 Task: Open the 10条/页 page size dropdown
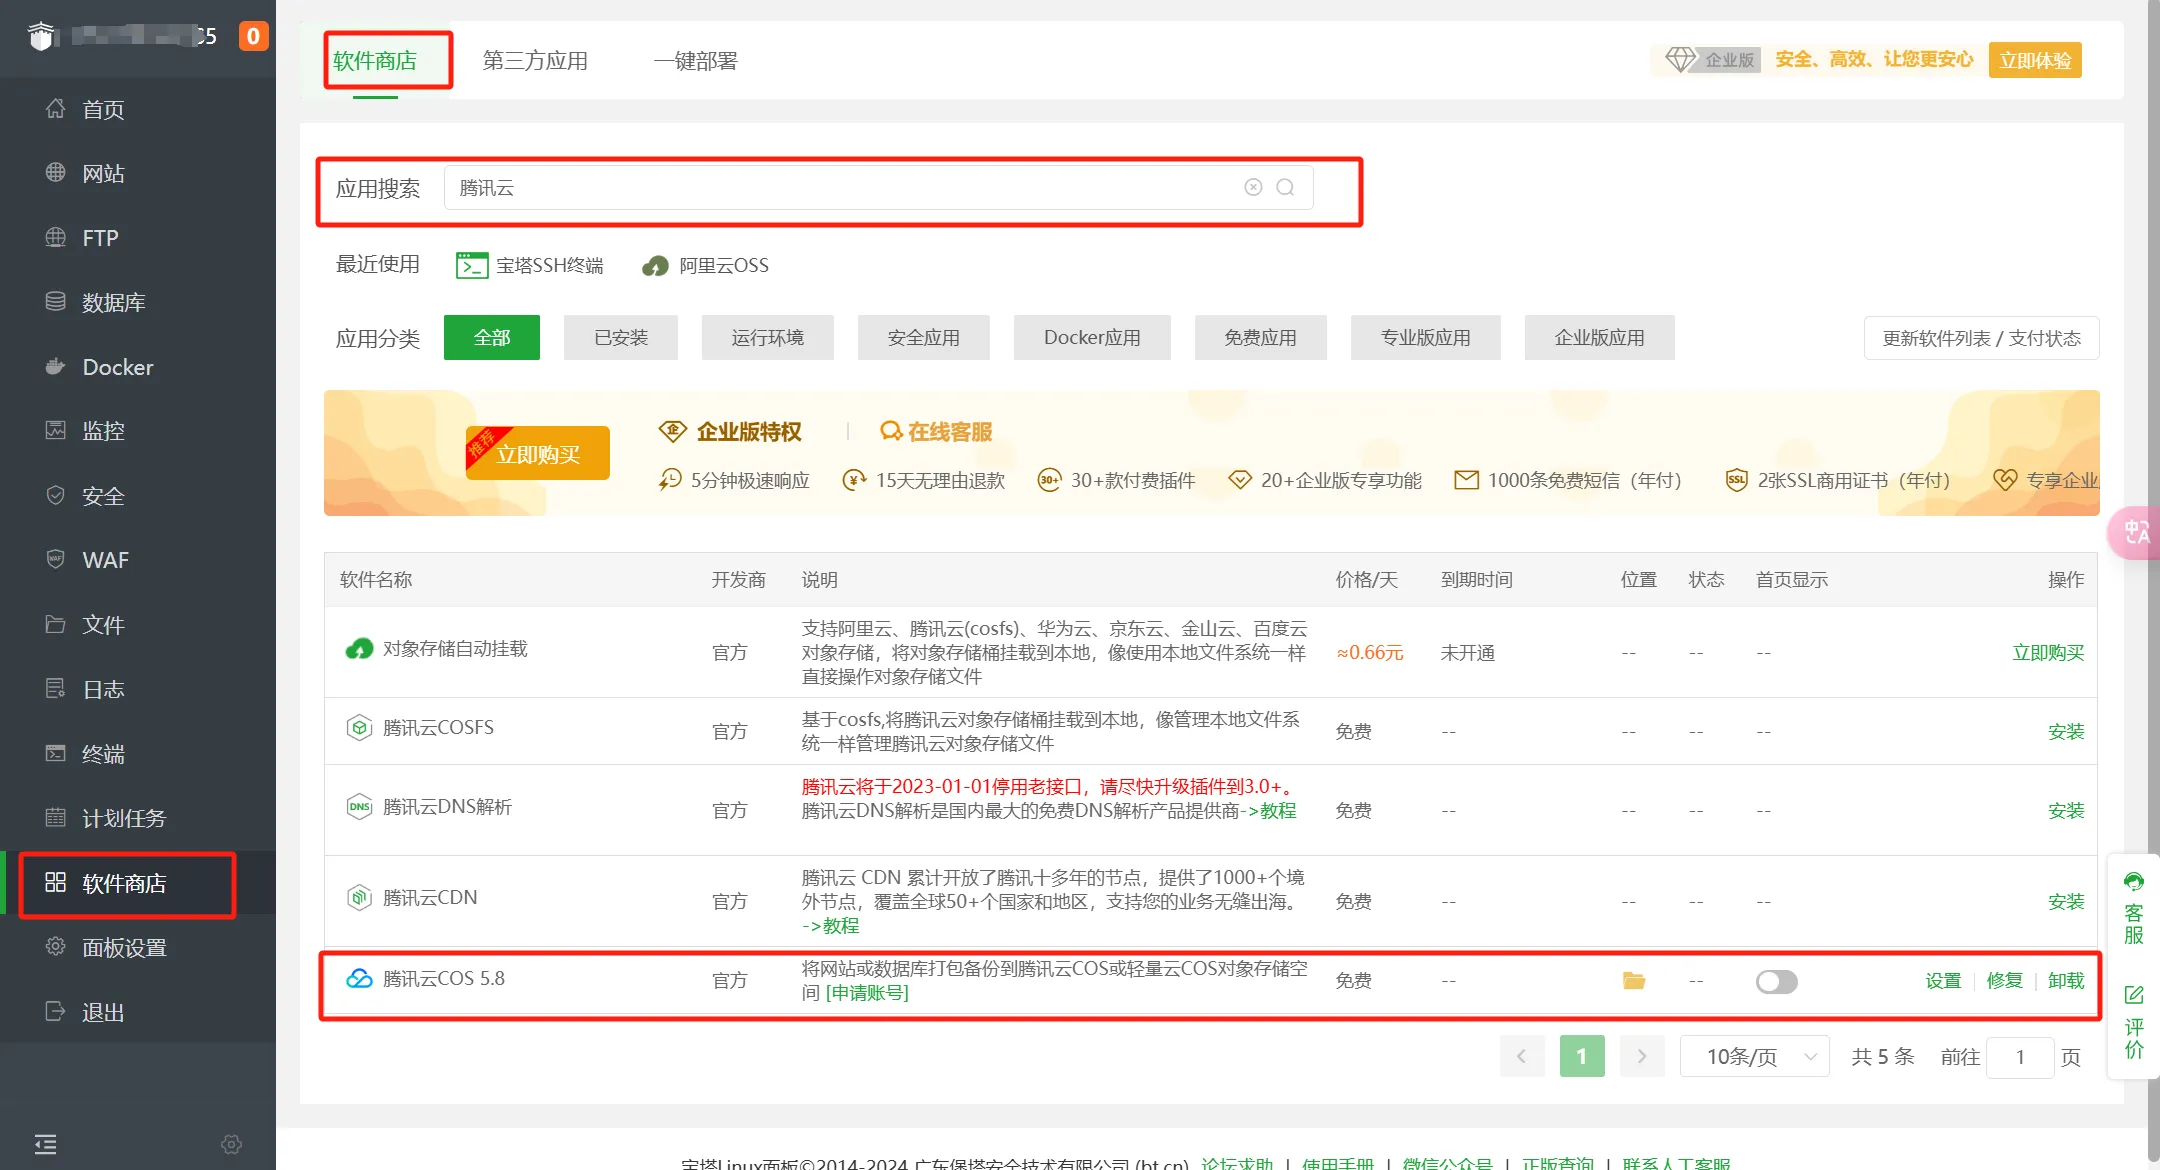tap(1755, 1056)
